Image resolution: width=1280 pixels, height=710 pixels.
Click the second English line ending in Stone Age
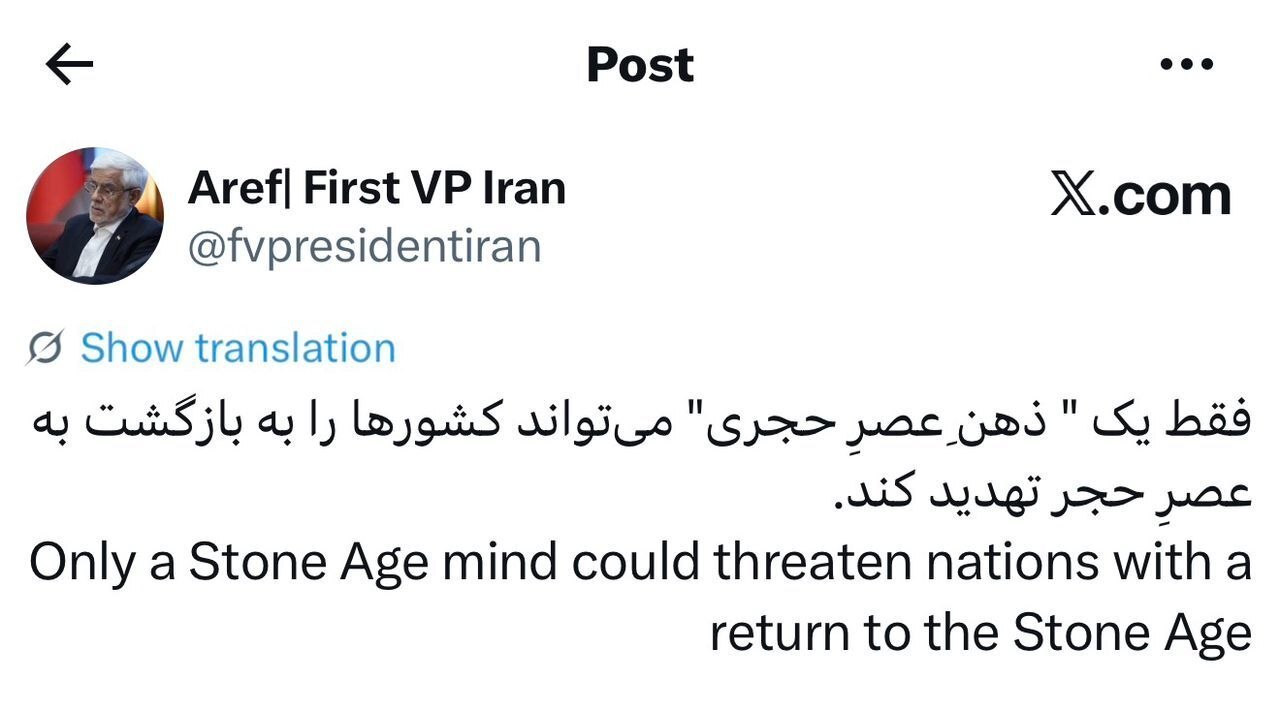coord(978,631)
